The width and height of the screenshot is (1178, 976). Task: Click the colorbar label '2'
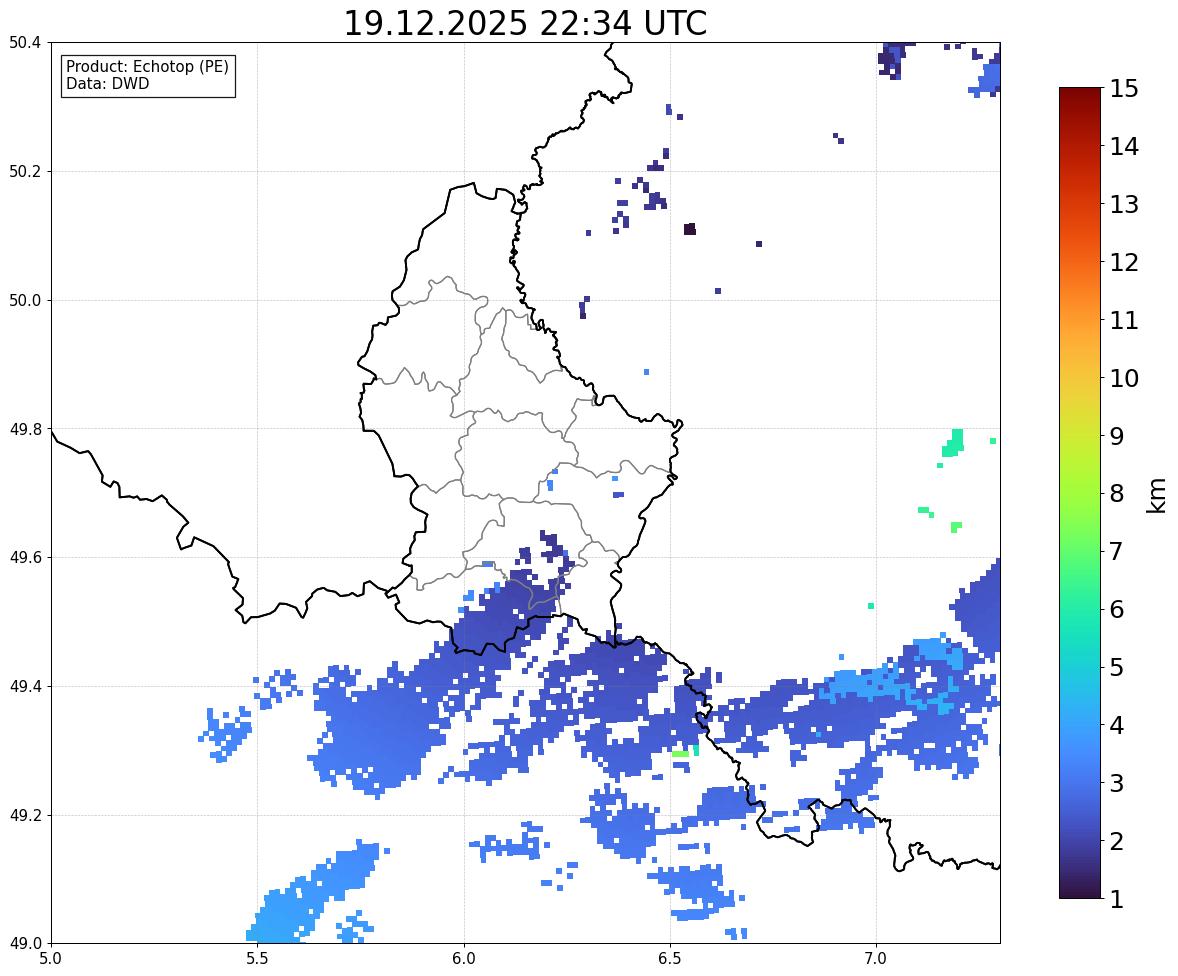point(1117,841)
